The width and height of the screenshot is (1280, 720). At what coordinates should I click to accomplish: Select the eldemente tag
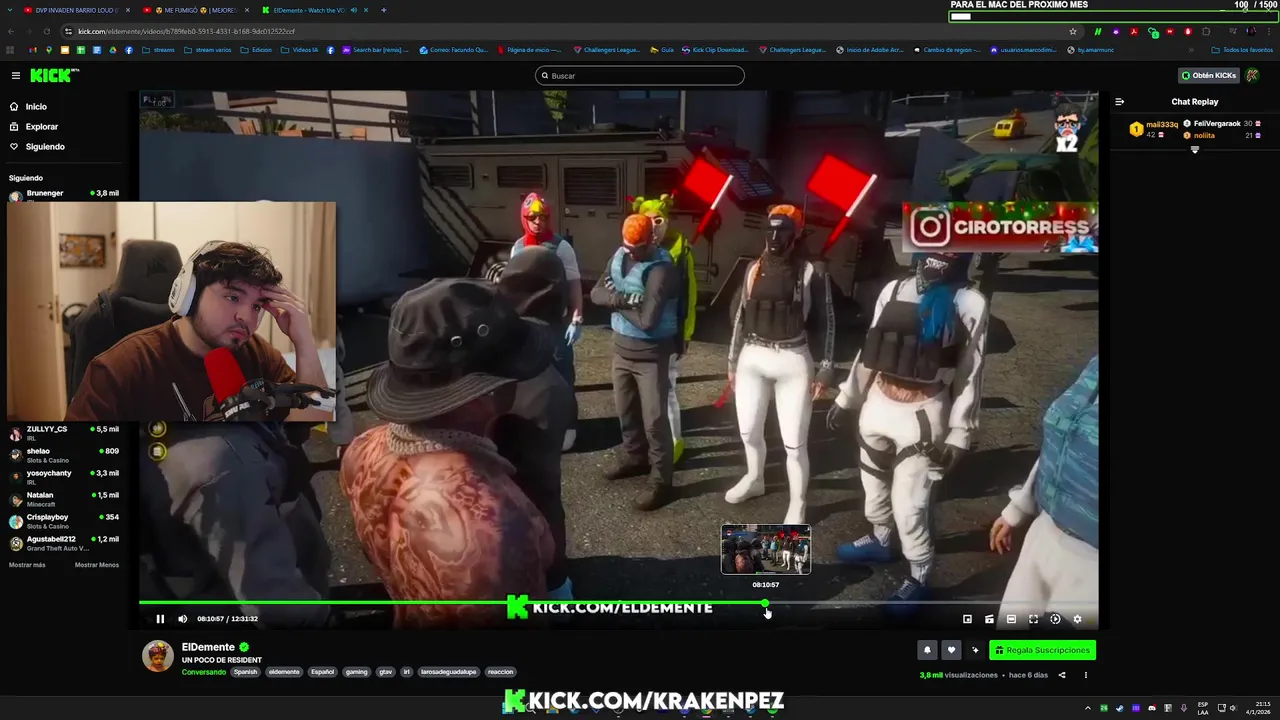click(284, 672)
